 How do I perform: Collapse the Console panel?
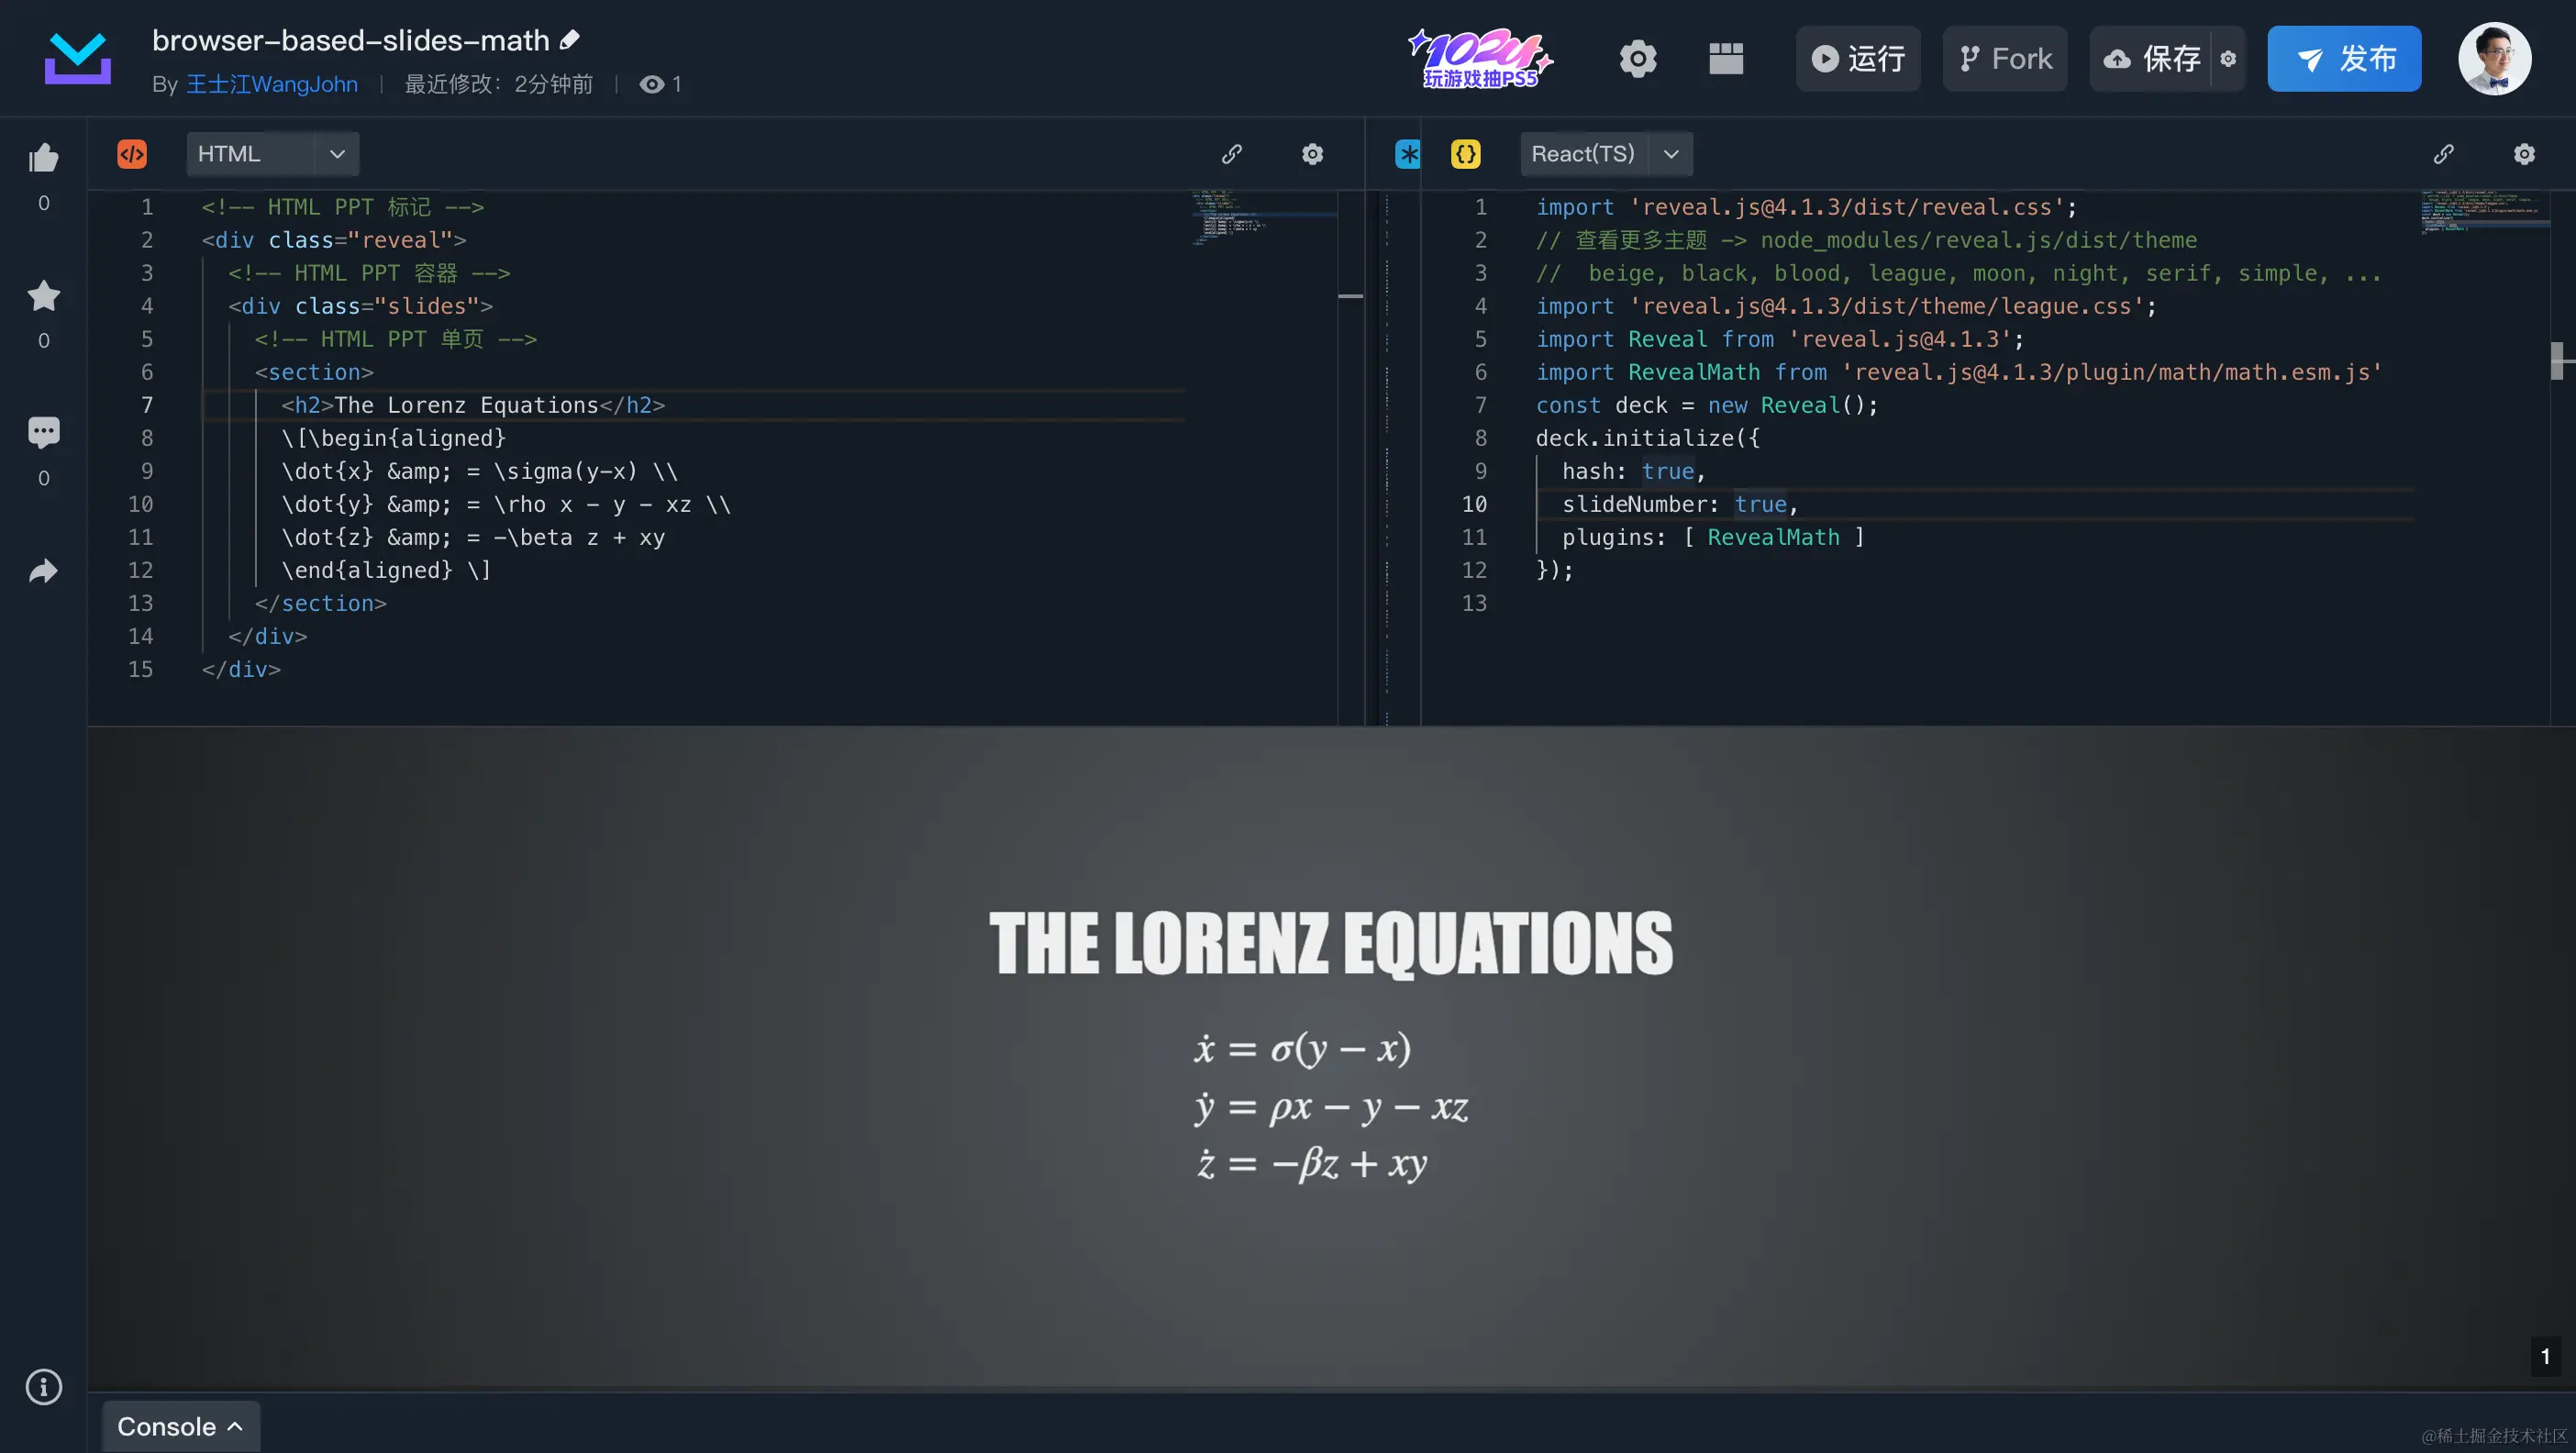click(236, 1427)
